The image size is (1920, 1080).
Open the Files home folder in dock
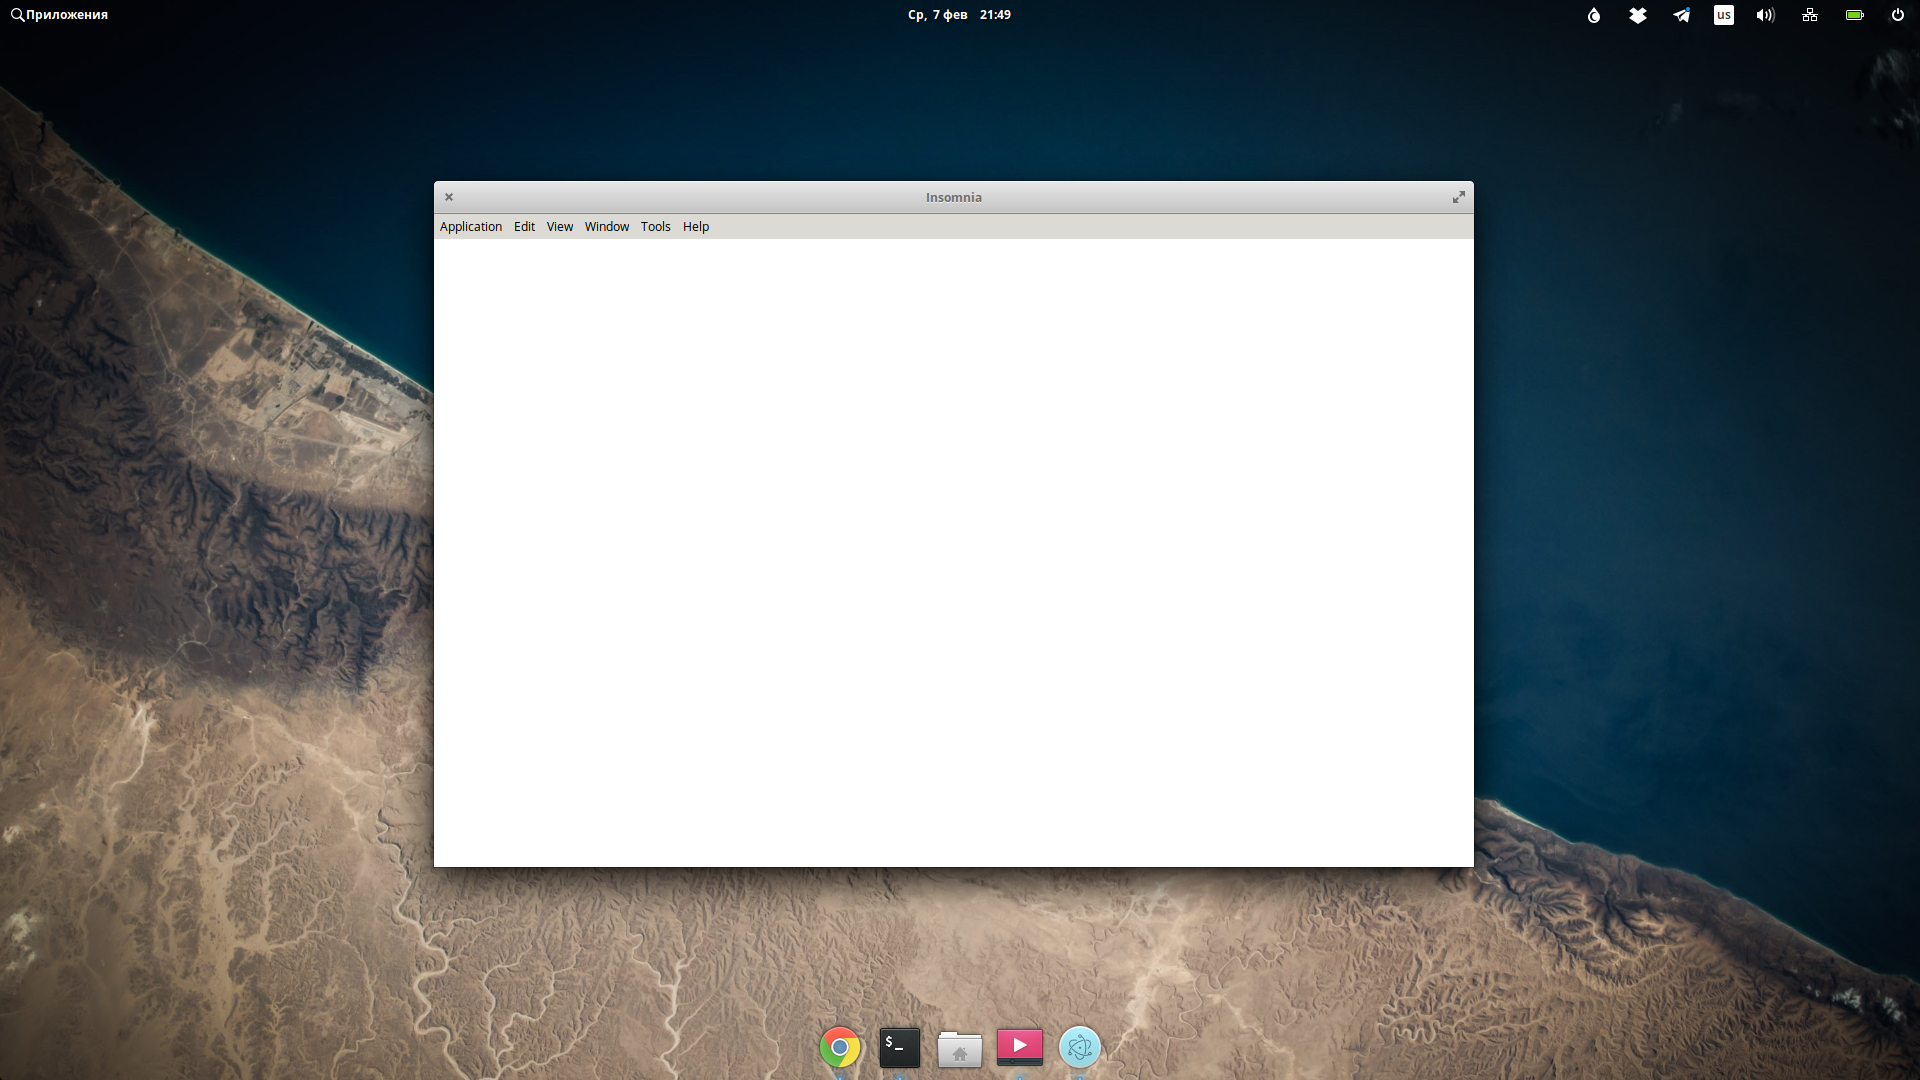tap(960, 1049)
